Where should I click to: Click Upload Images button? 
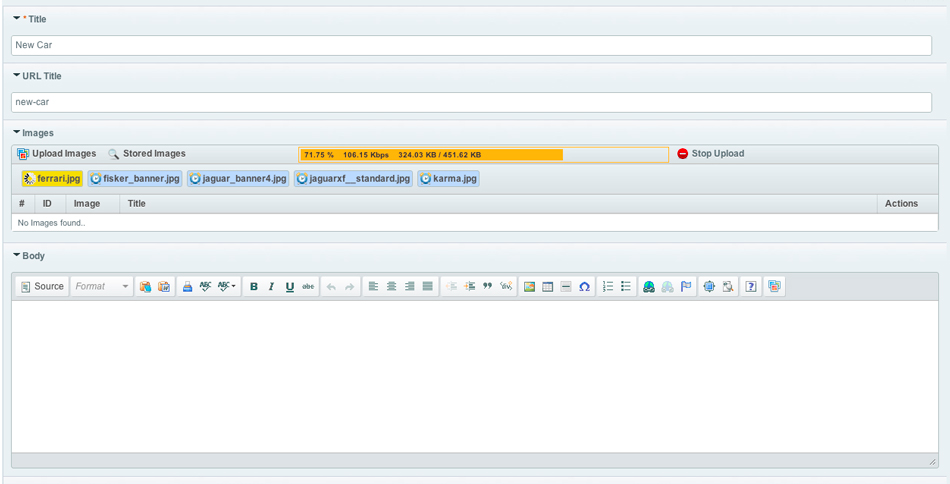(57, 154)
